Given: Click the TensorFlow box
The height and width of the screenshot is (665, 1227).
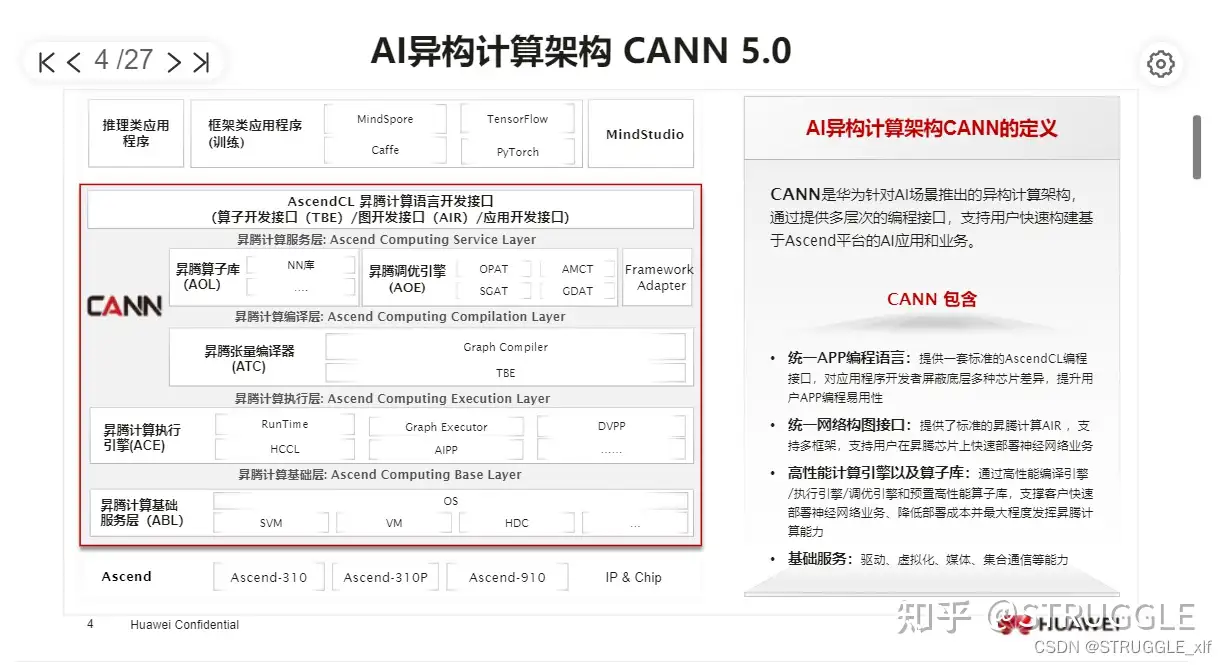Looking at the screenshot, I should (517, 119).
